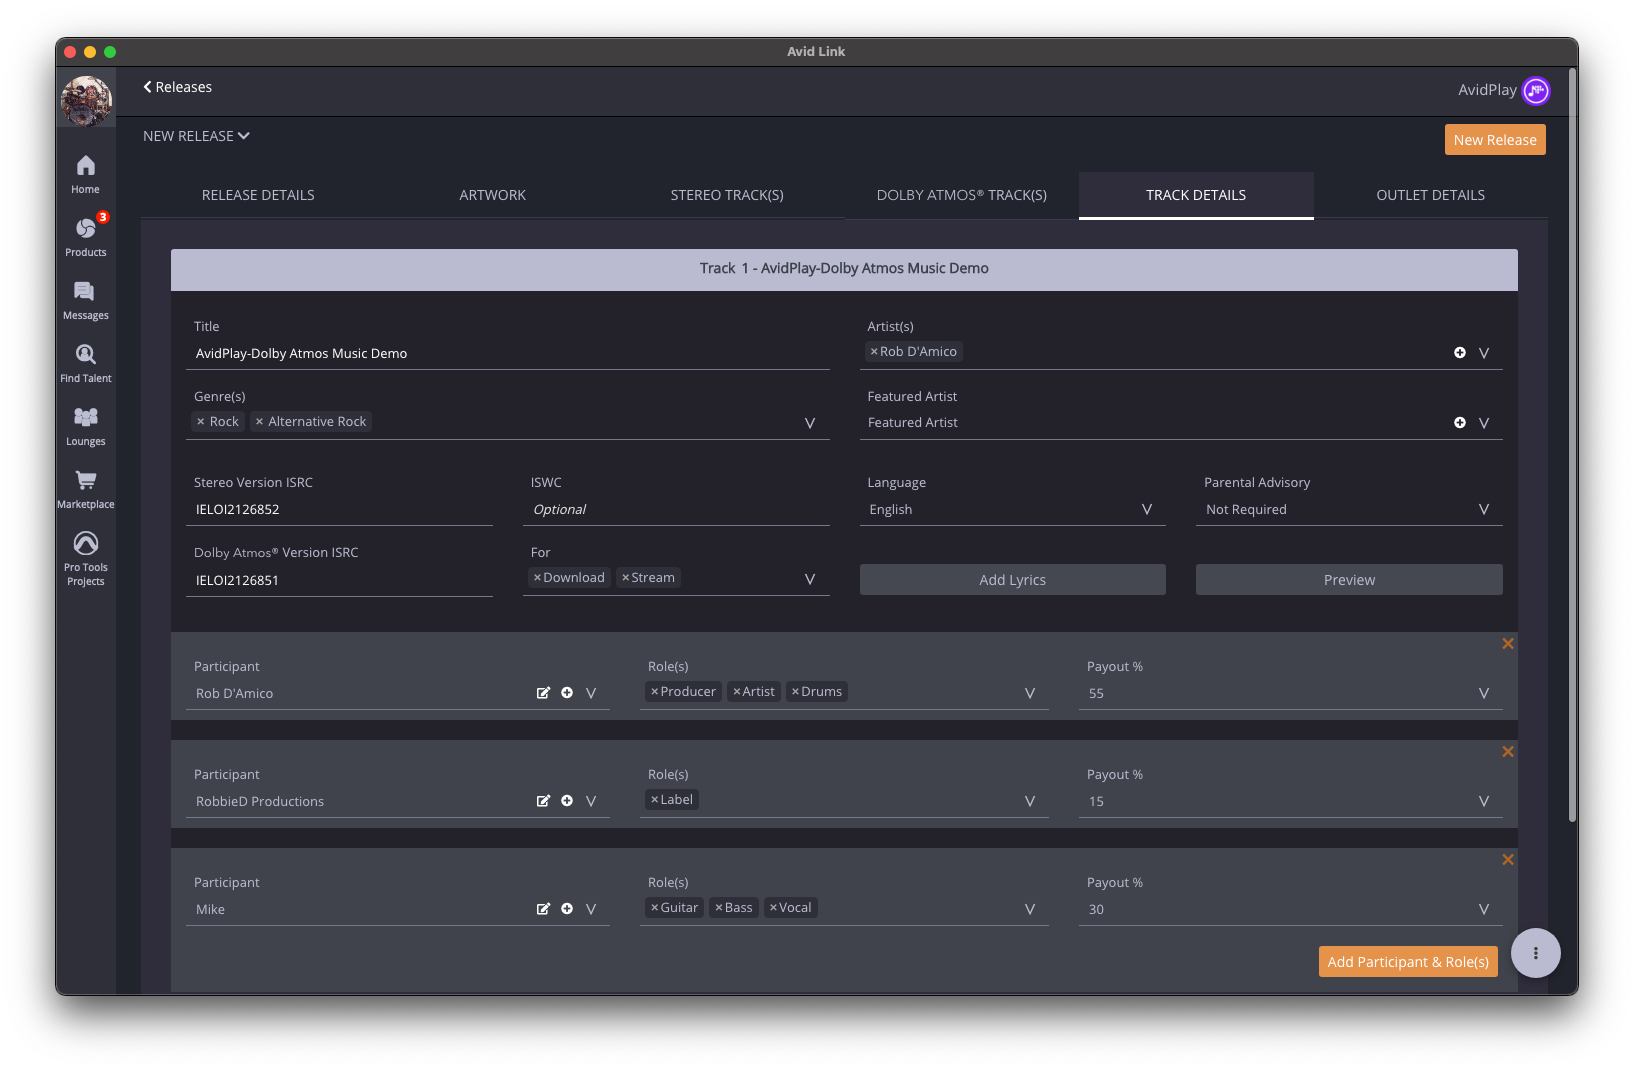
Task: Click the New Release button
Action: 1495,140
